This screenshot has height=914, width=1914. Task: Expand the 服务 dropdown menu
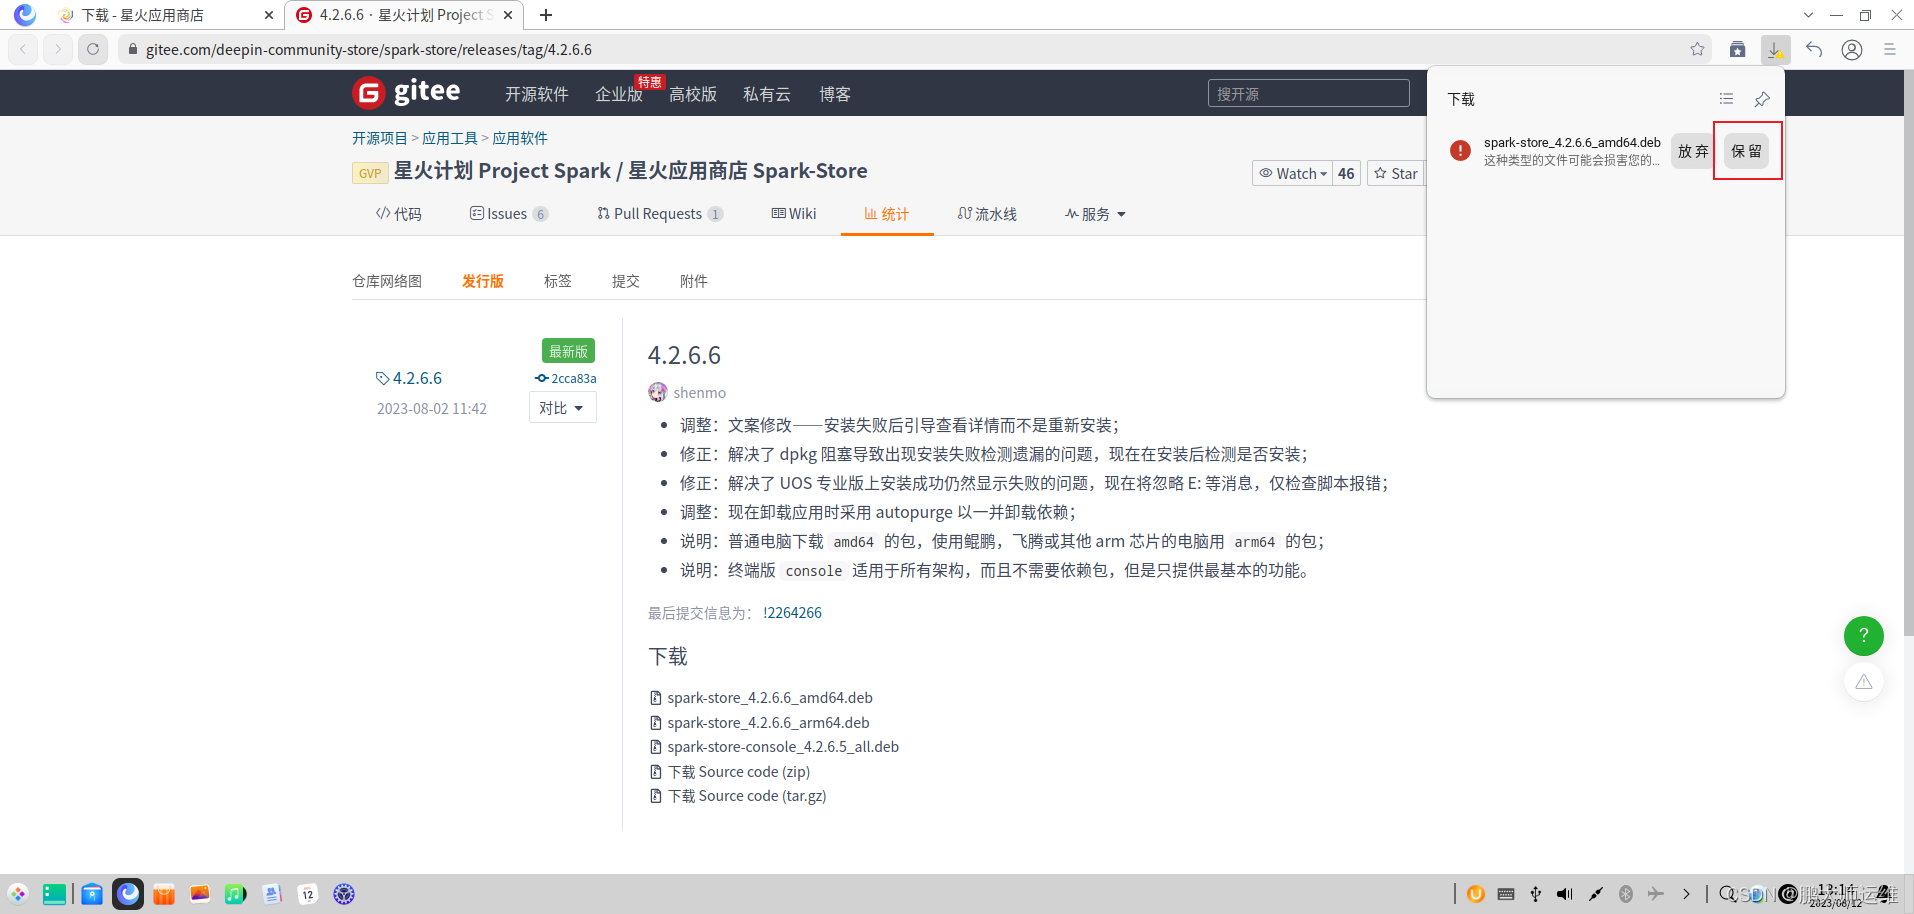coord(1095,213)
